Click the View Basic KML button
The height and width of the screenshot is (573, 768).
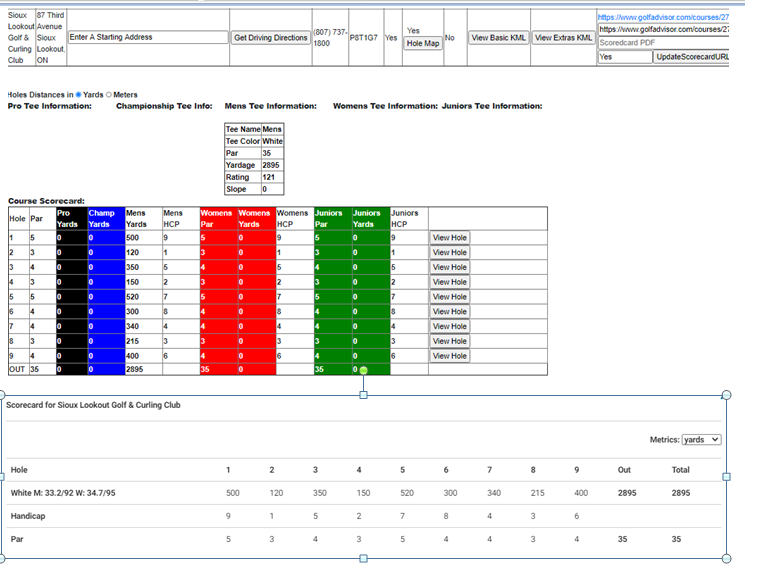coord(498,38)
